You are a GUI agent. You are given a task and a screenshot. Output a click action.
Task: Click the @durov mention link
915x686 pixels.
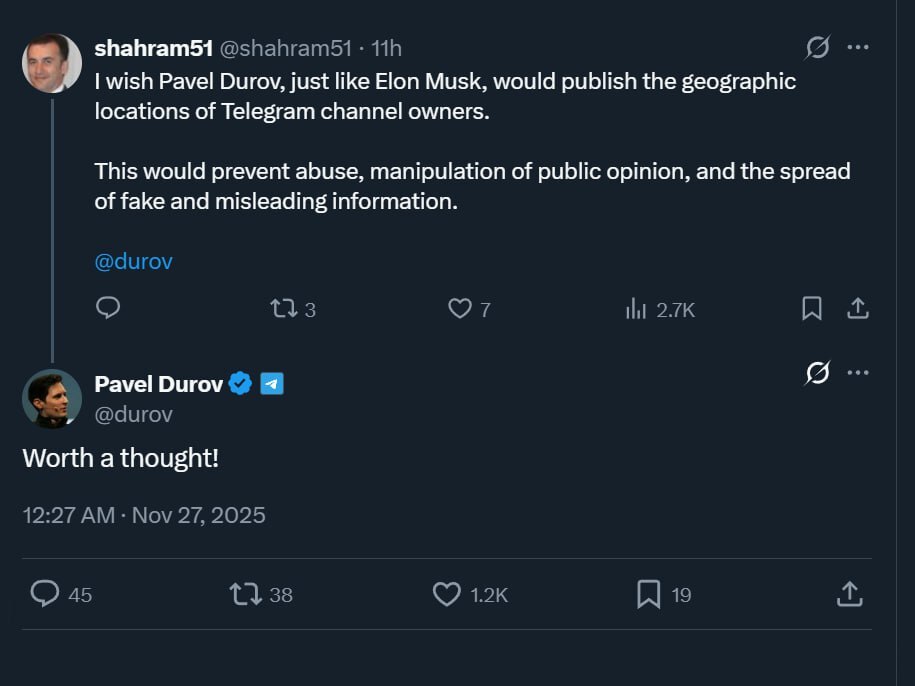(133, 261)
